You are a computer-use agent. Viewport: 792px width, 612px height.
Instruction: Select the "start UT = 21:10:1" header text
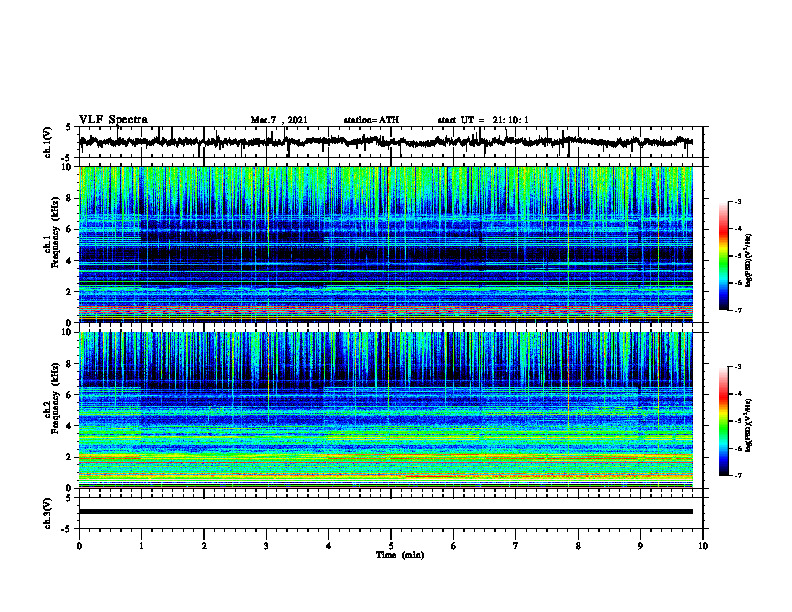pos(483,120)
